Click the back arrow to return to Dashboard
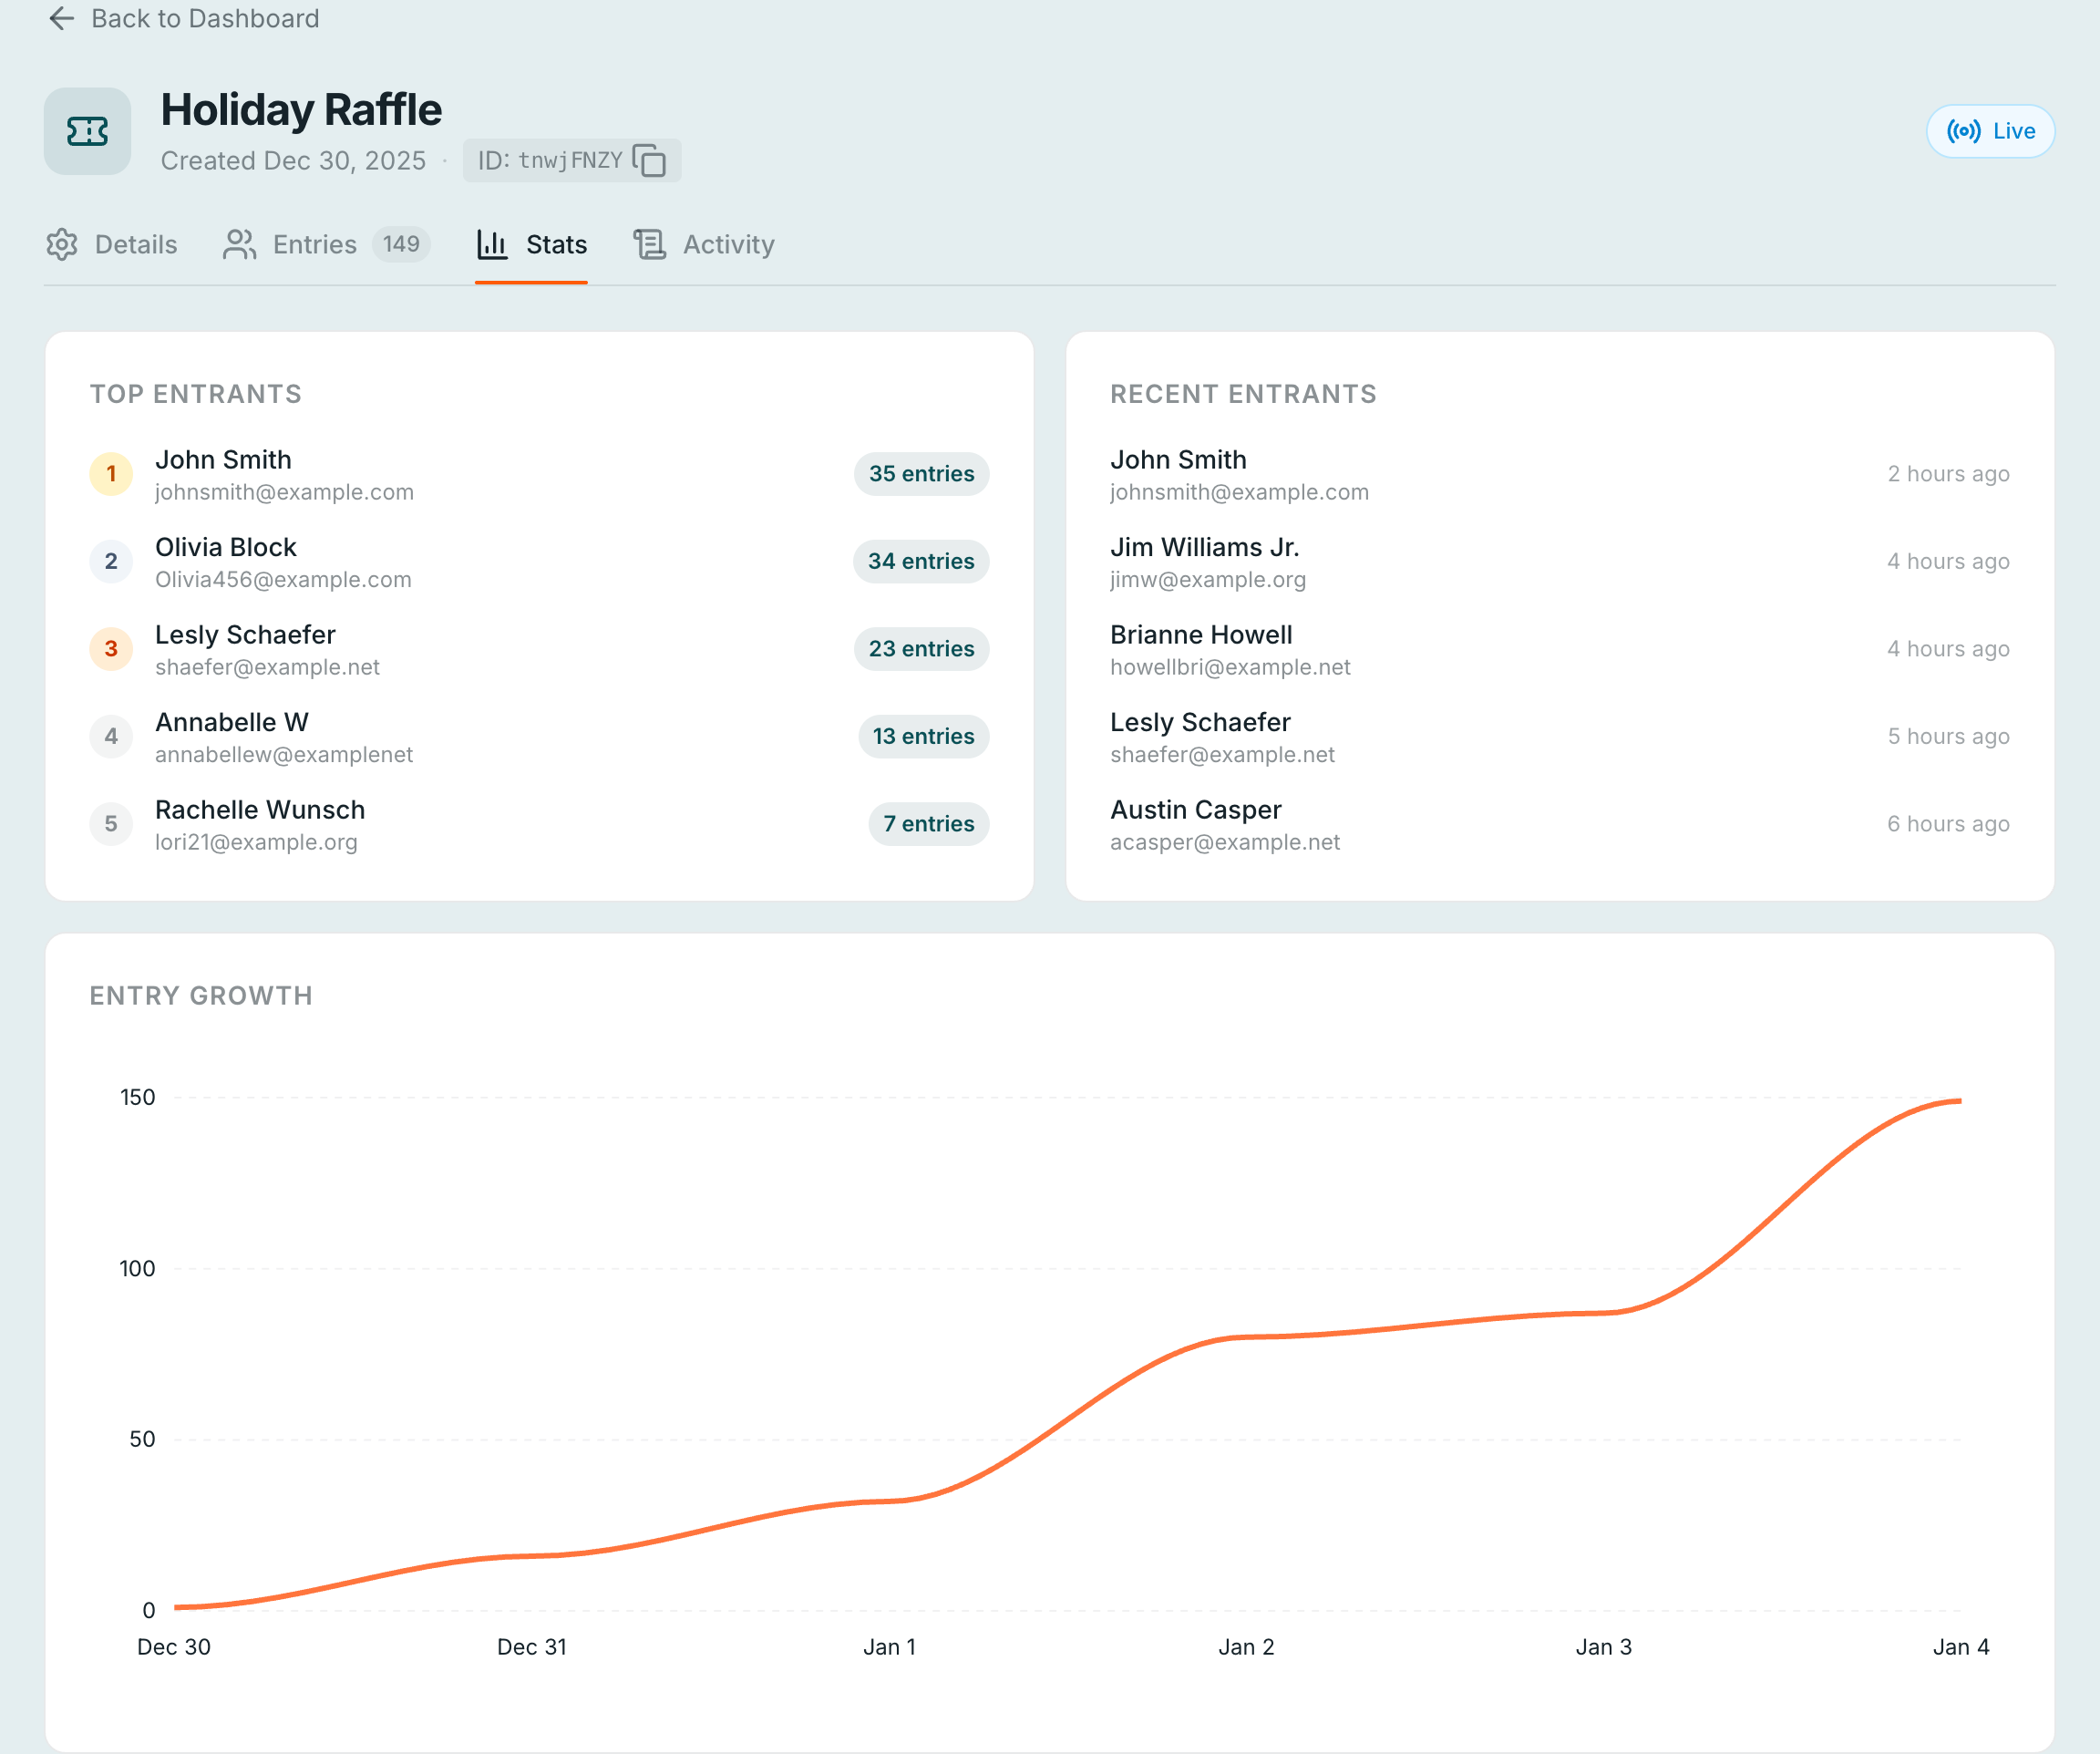The image size is (2100, 1754). point(63,19)
